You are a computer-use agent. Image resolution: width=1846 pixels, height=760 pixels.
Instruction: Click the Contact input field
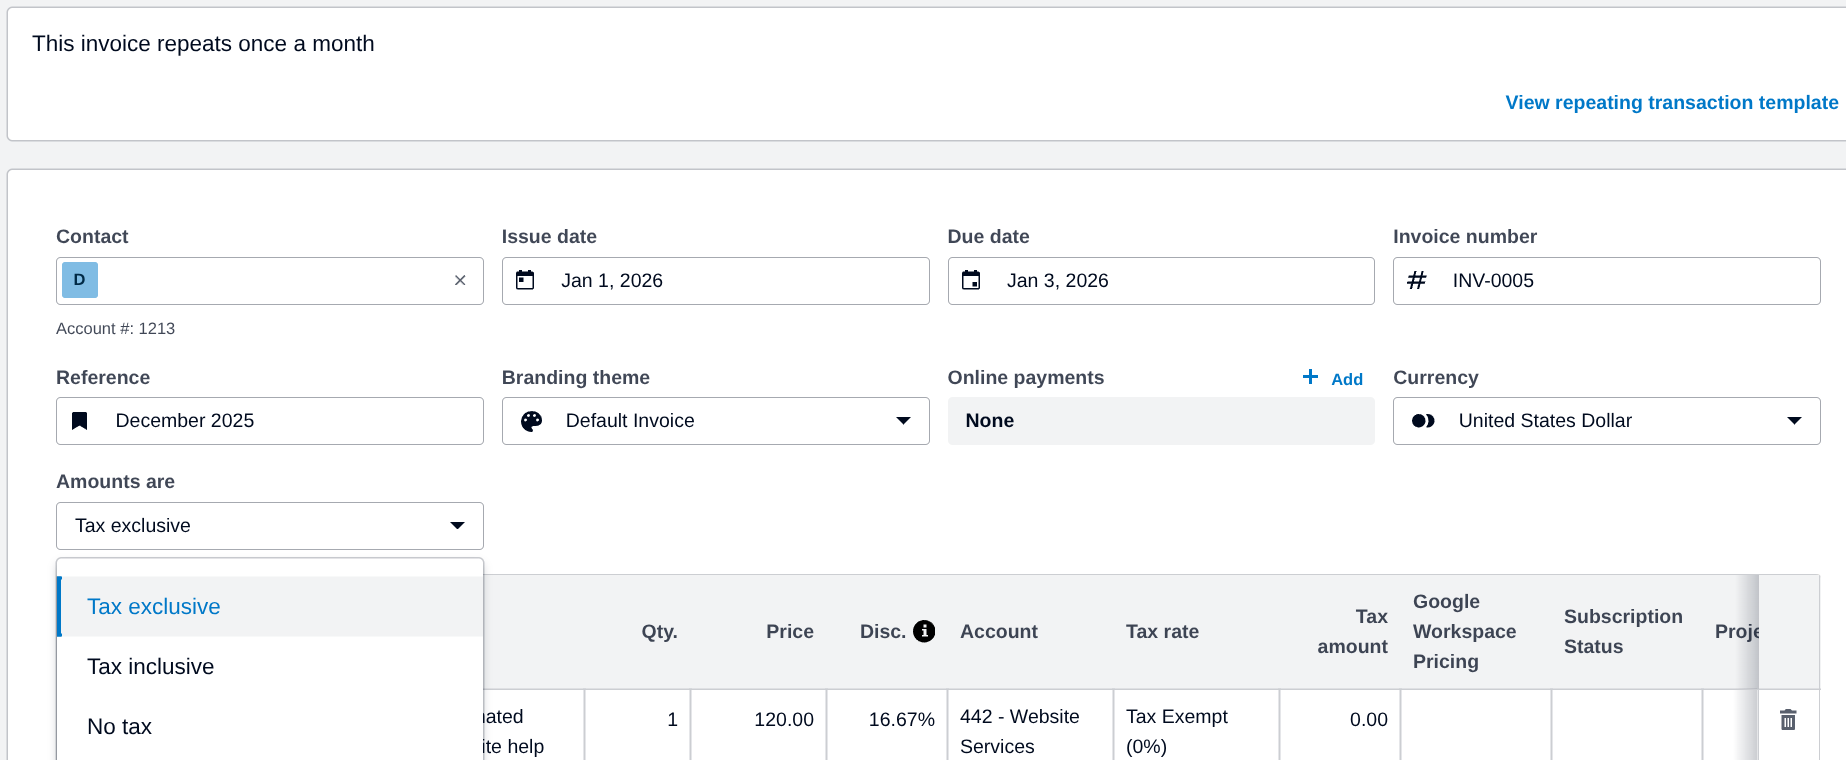pyautogui.click(x=270, y=281)
